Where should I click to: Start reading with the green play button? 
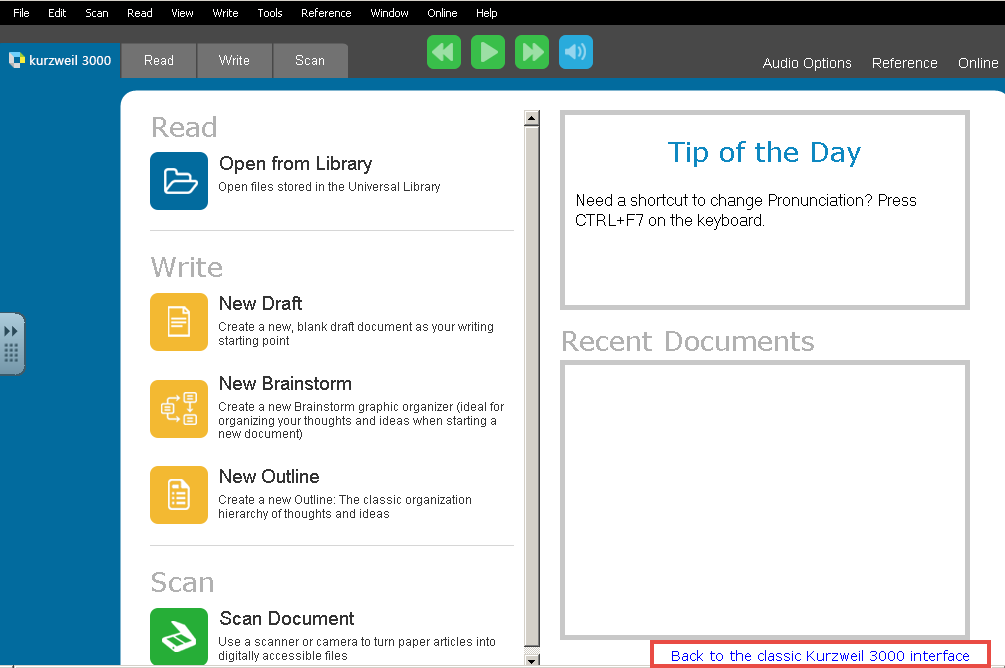[x=488, y=52]
